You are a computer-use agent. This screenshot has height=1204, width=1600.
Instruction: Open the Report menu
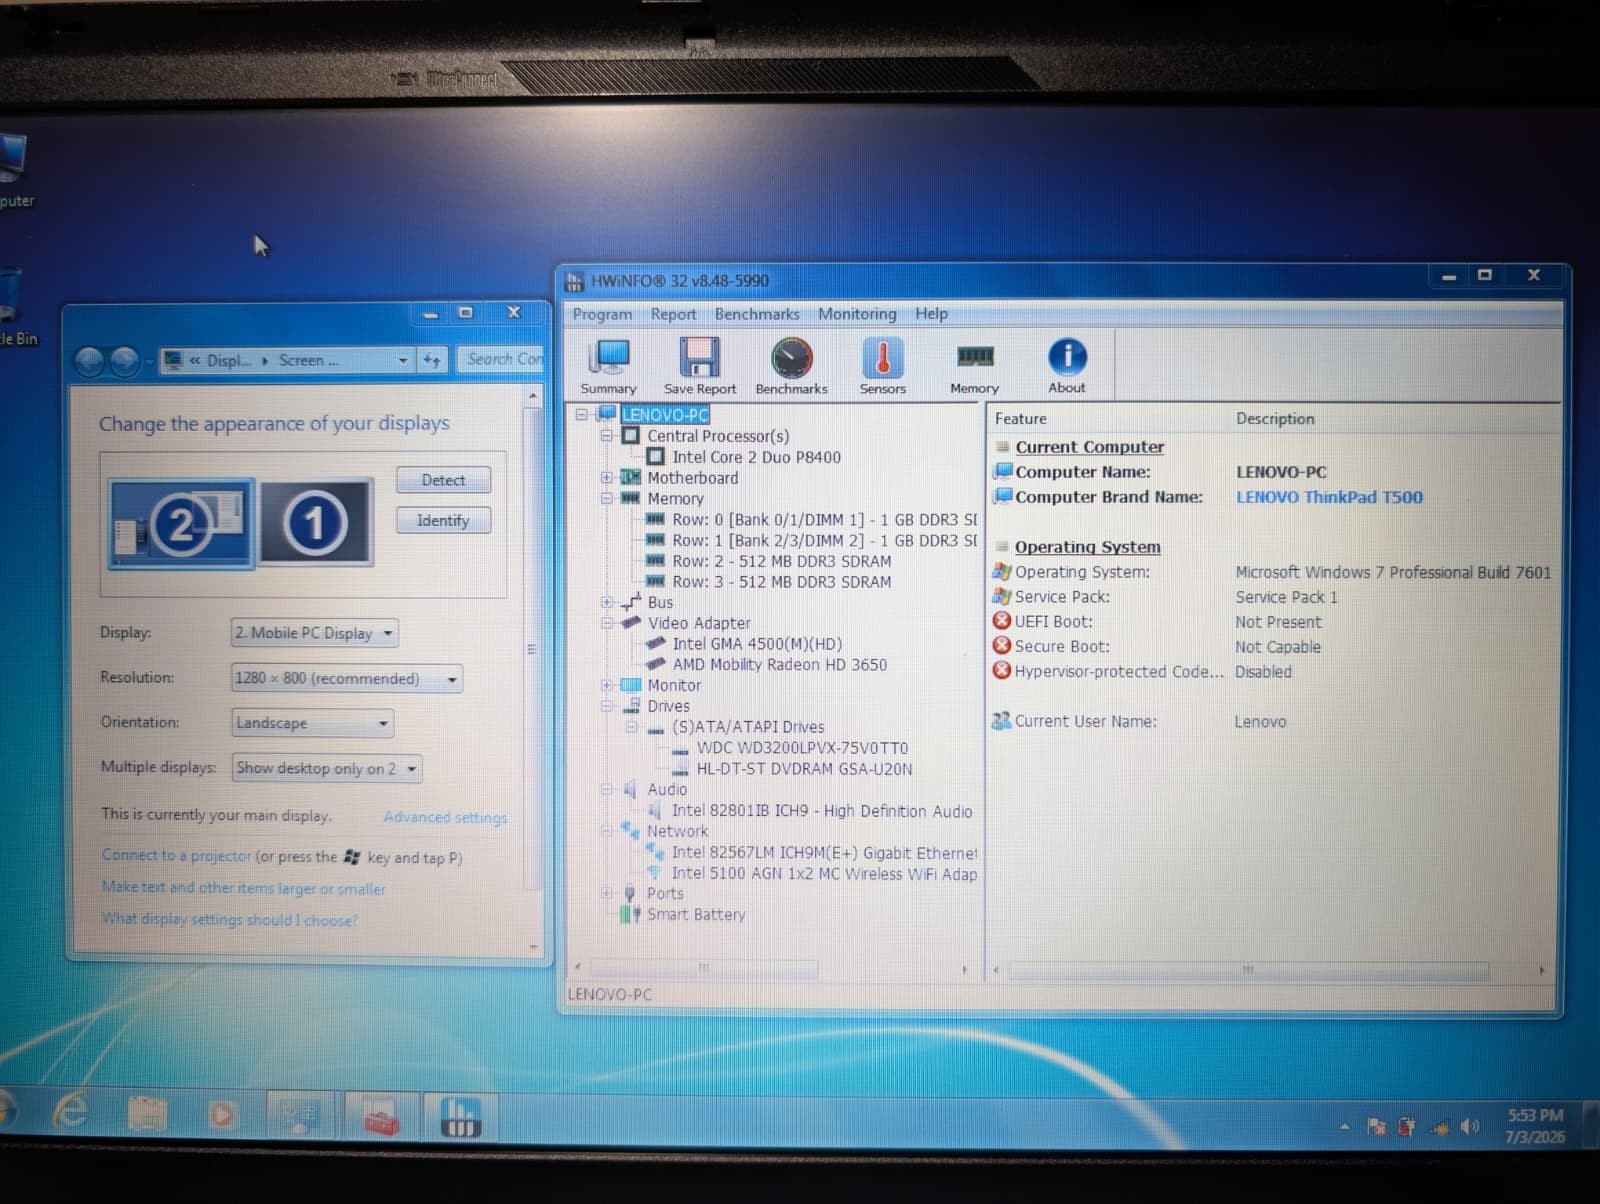[x=673, y=314]
